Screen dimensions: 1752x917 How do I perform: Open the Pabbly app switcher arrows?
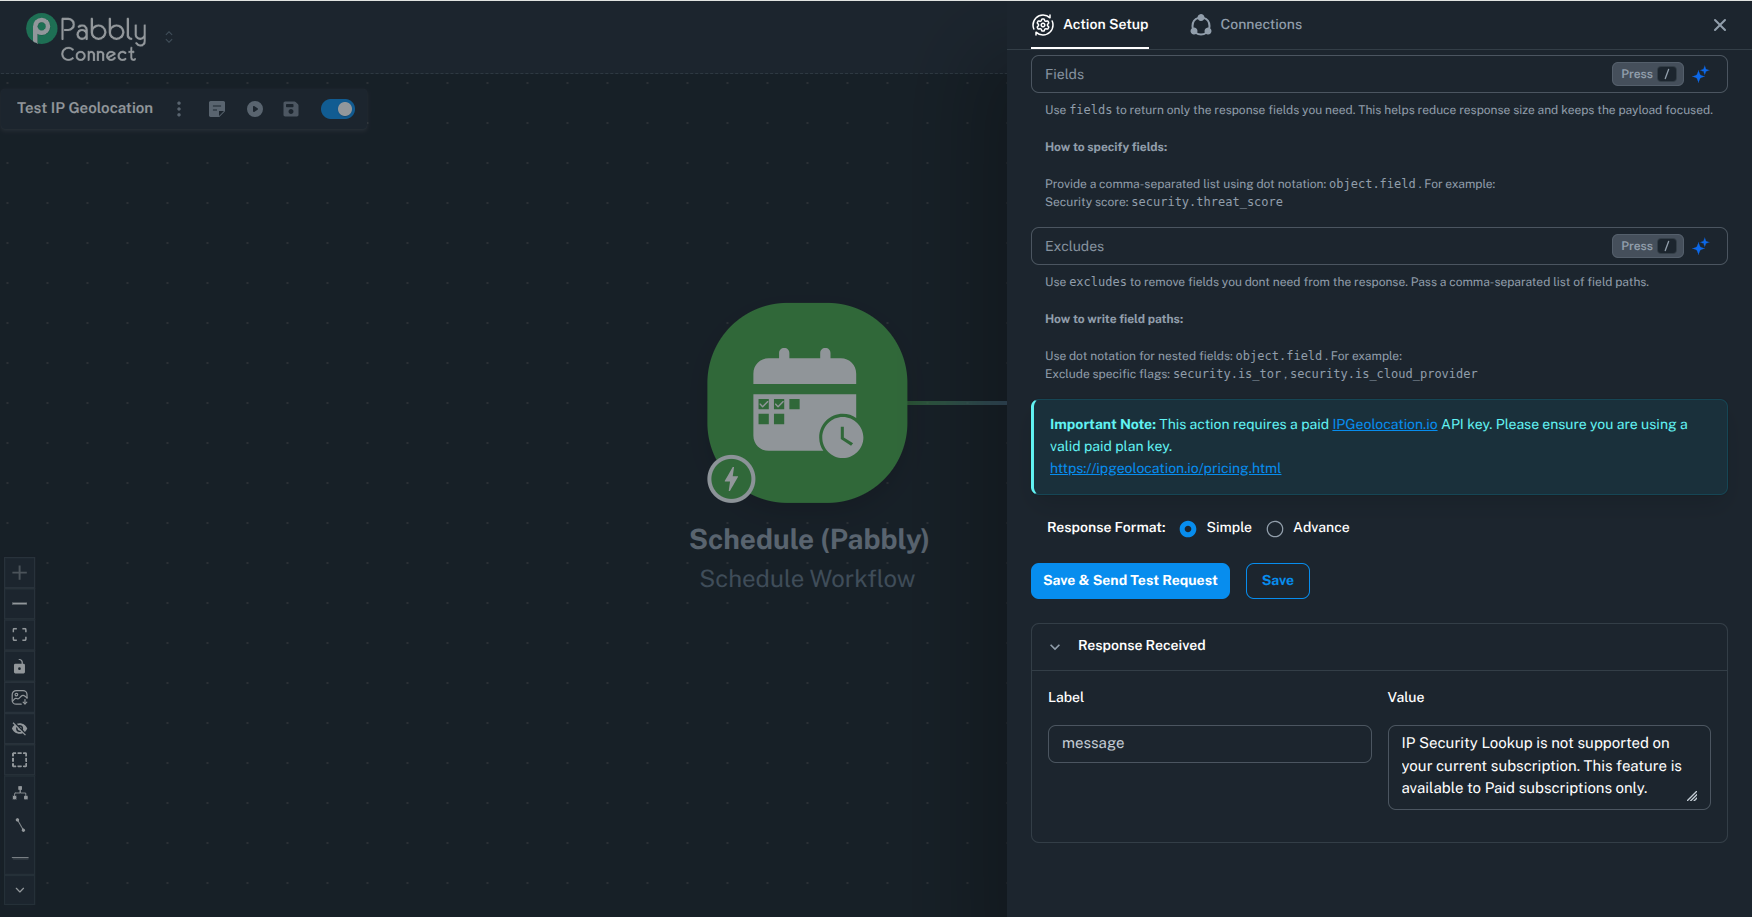(x=169, y=37)
